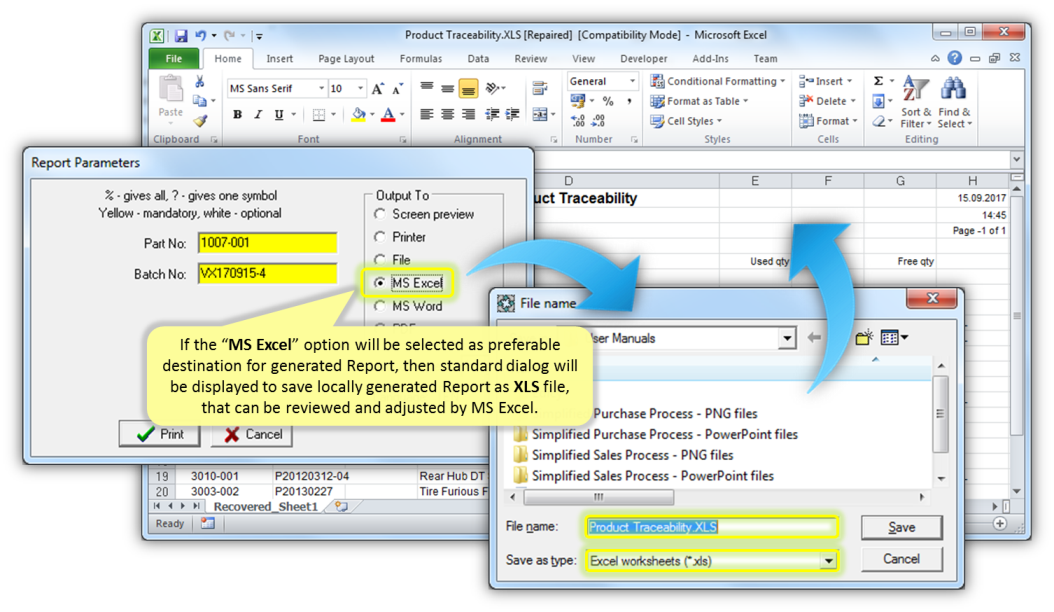Click the create new folder icon in File name dialog
The width and height of the screenshot is (1054, 612).
coord(864,338)
